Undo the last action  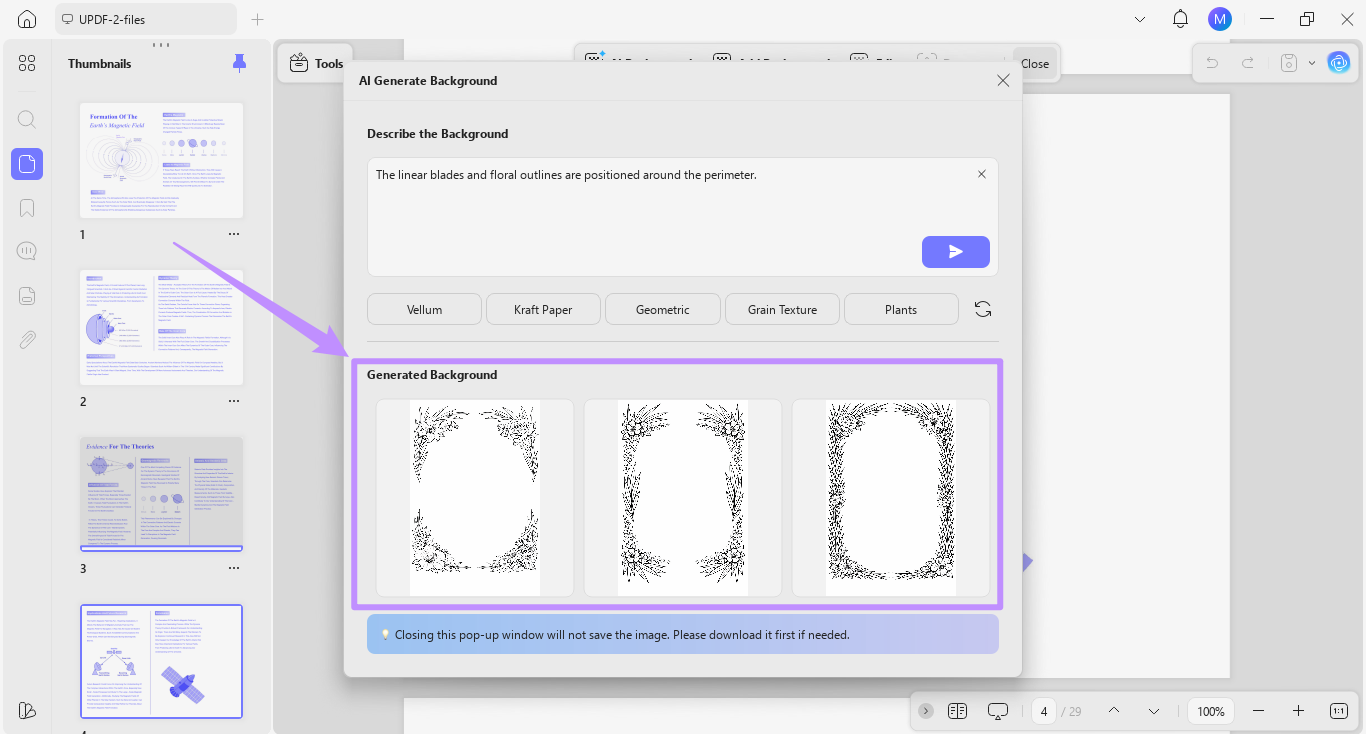point(1212,63)
